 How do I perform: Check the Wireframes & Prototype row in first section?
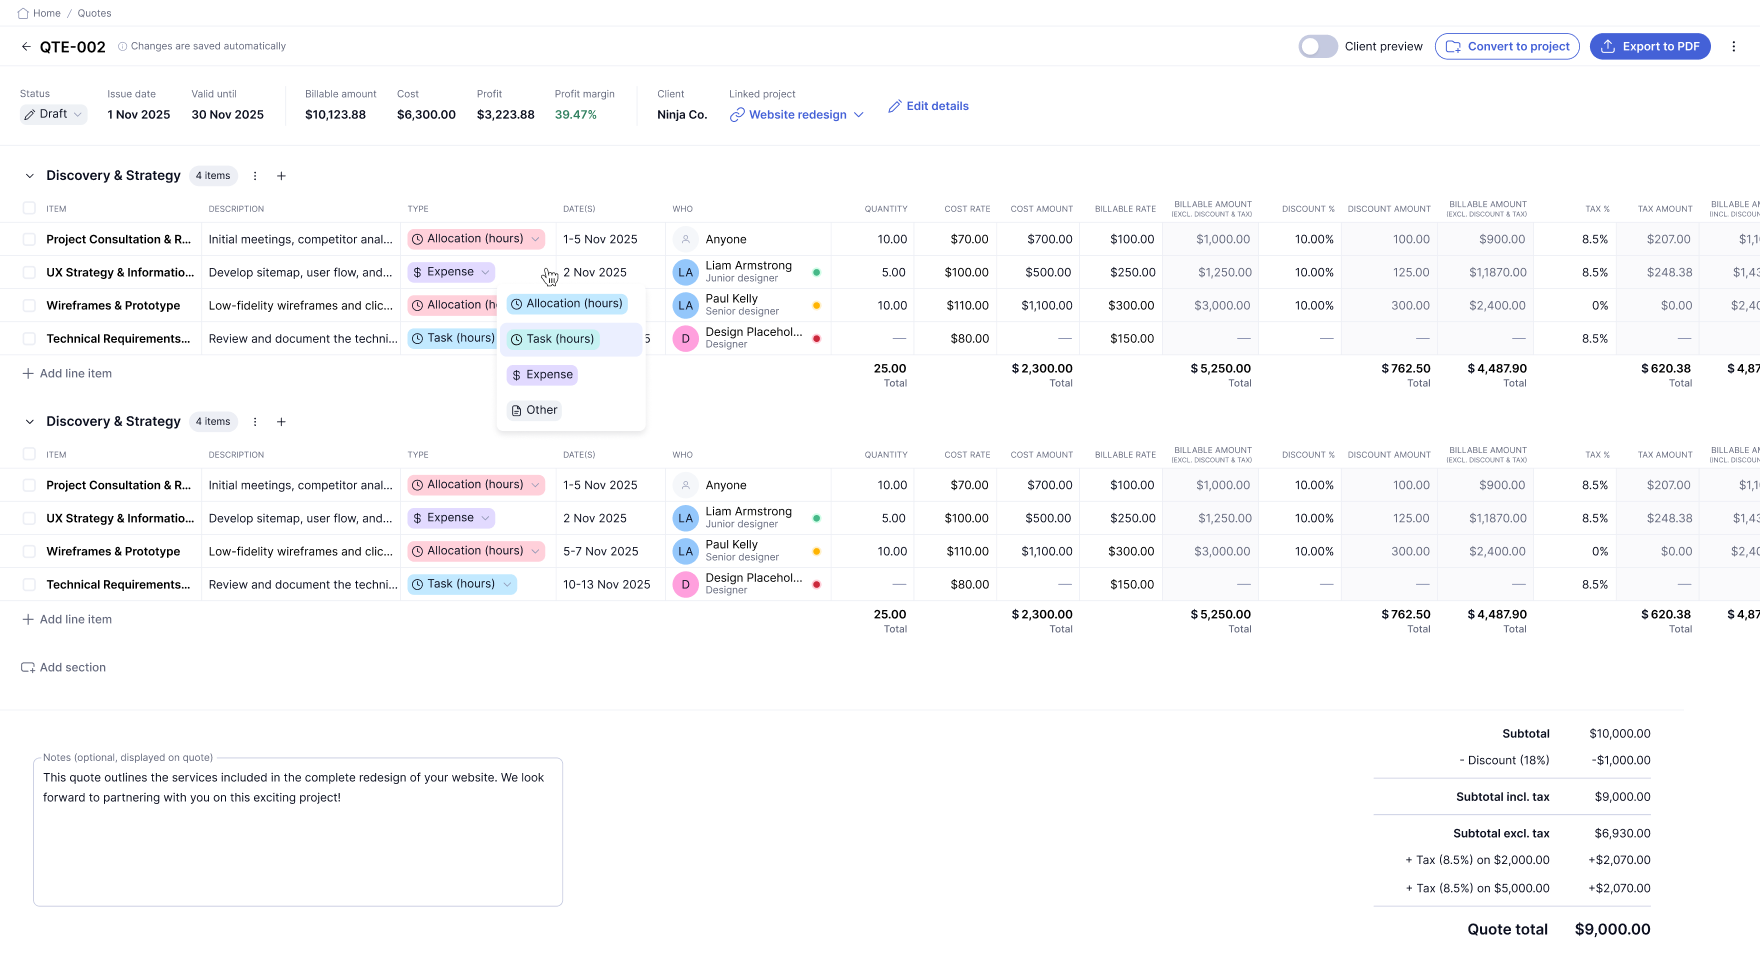pyautogui.click(x=29, y=306)
